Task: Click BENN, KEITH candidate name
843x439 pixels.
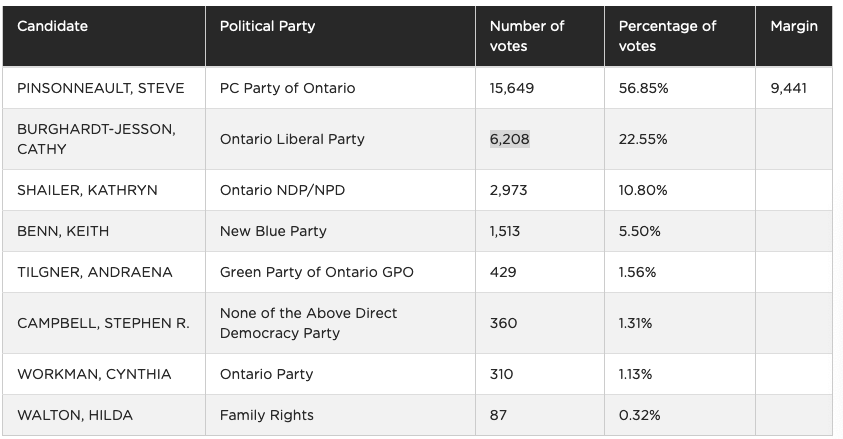Action: (63, 231)
